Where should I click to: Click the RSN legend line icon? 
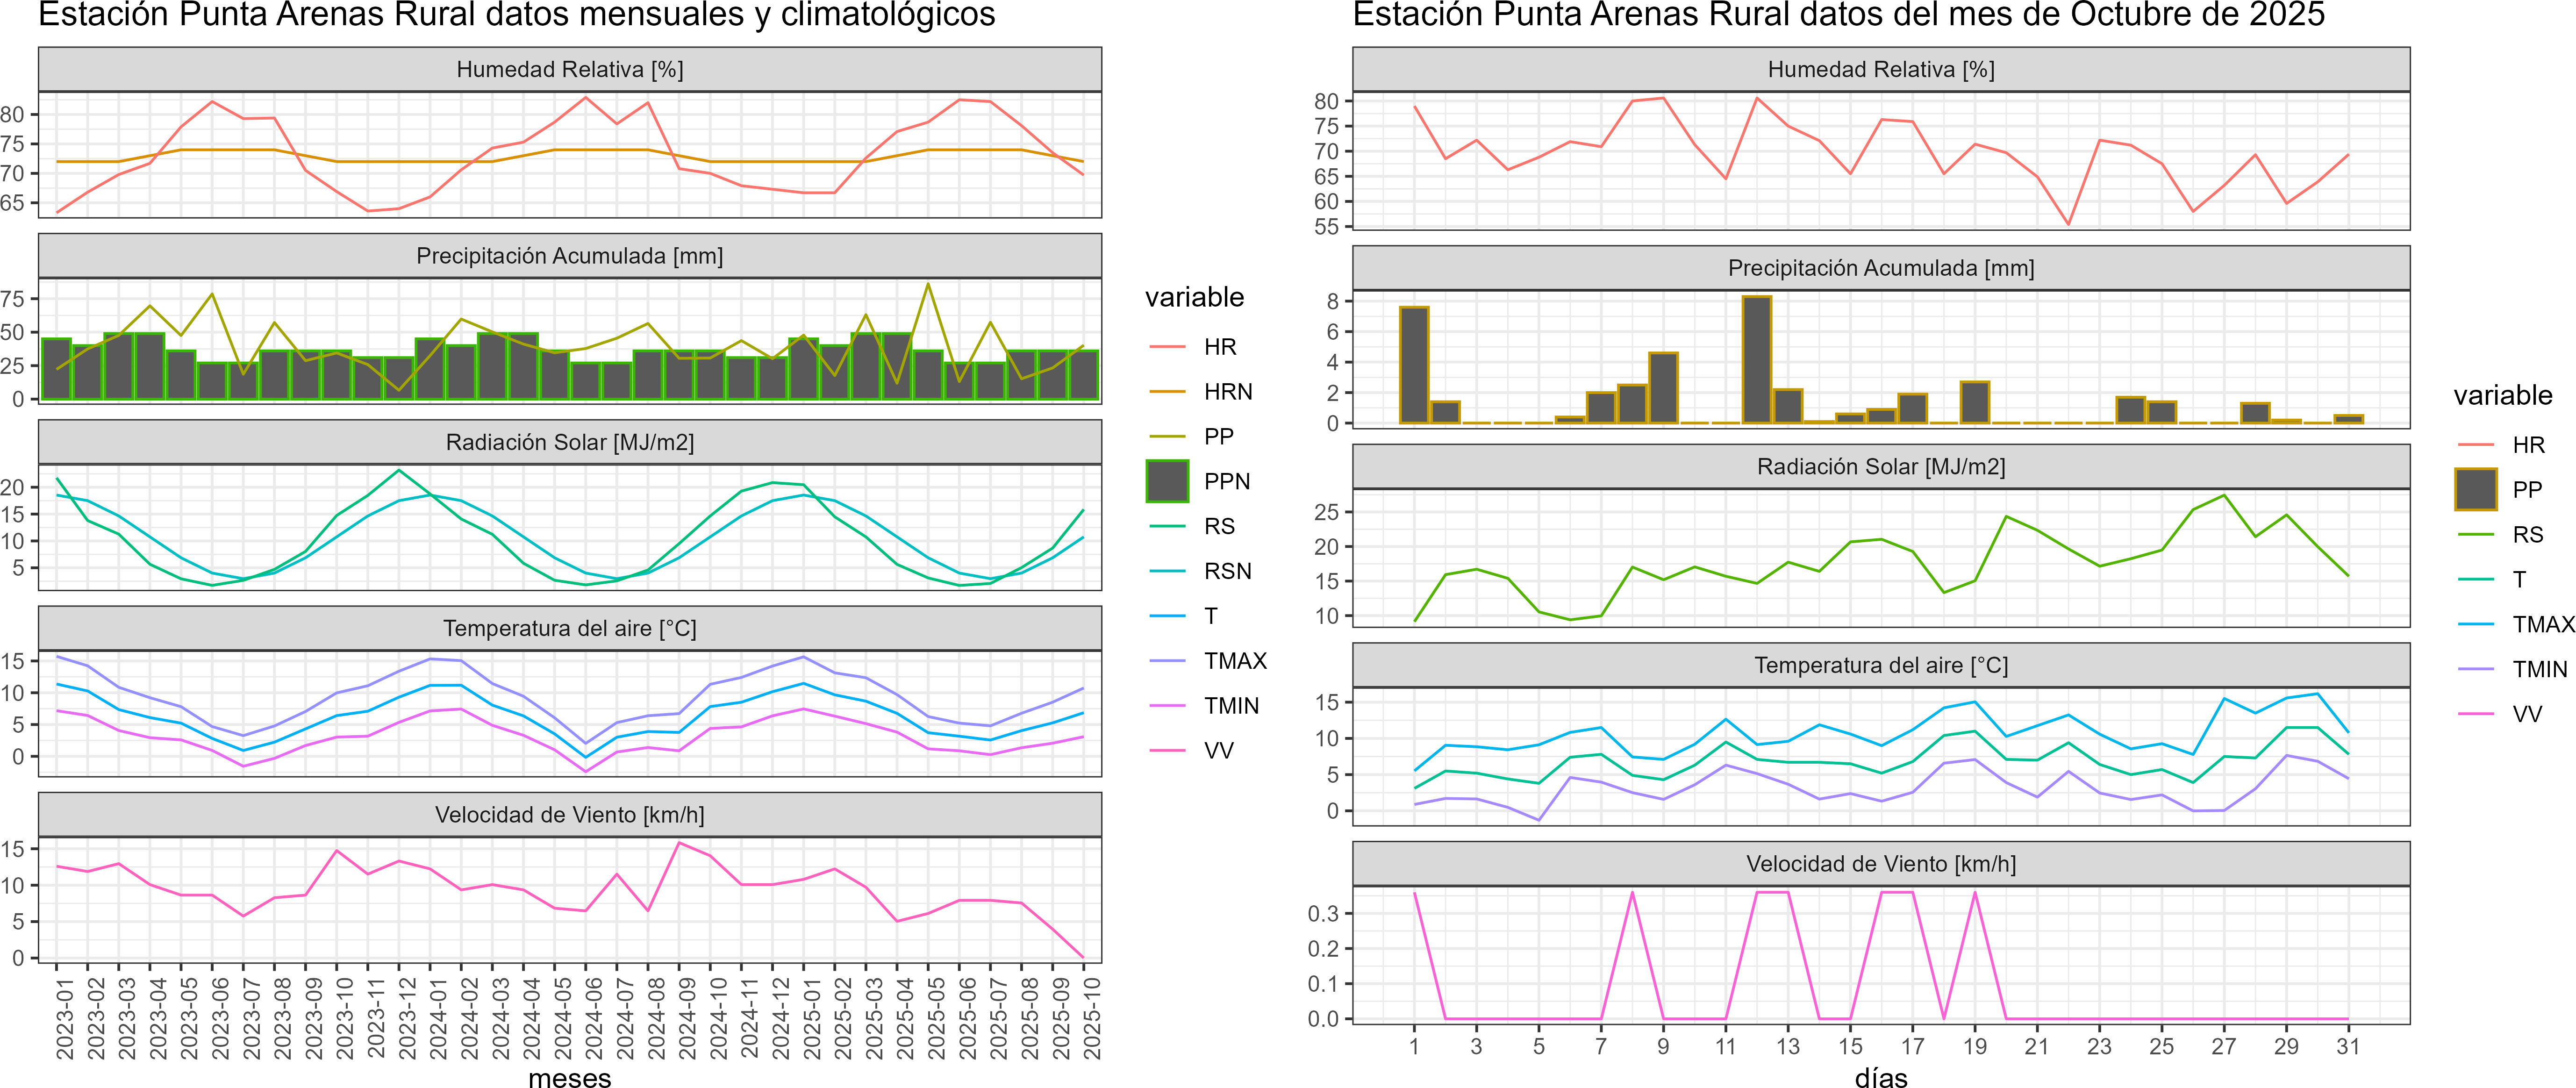coord(1167,571)
